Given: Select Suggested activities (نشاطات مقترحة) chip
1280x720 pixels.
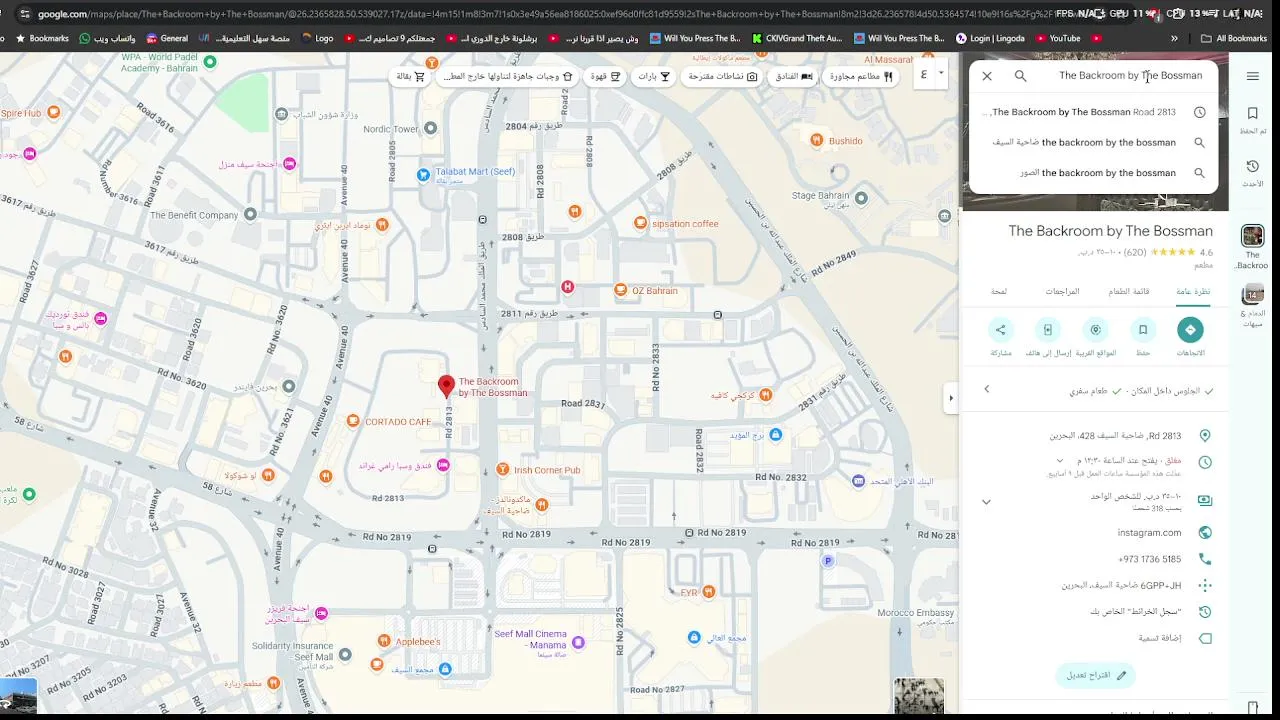Looking at the screenshot, I should click(x=721, y=76).
